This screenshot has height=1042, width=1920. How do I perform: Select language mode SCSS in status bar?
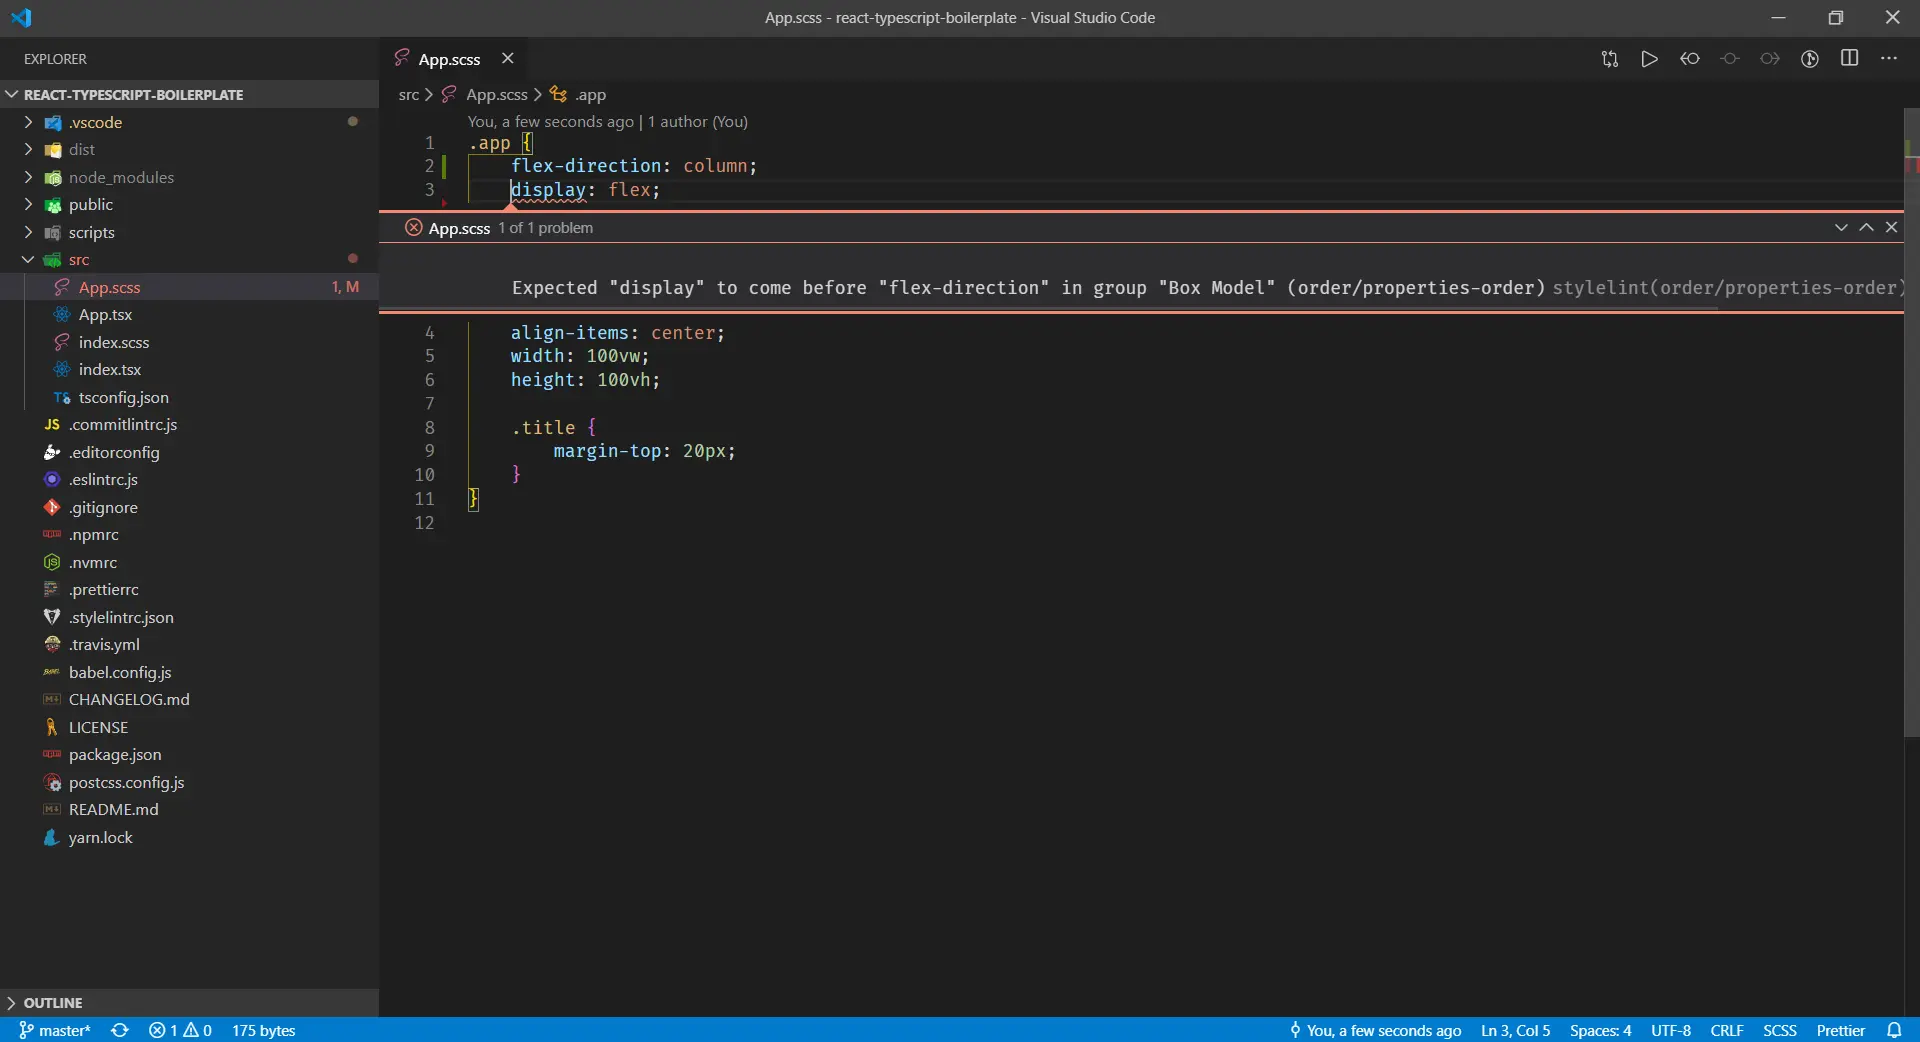pos(1780,1030)
